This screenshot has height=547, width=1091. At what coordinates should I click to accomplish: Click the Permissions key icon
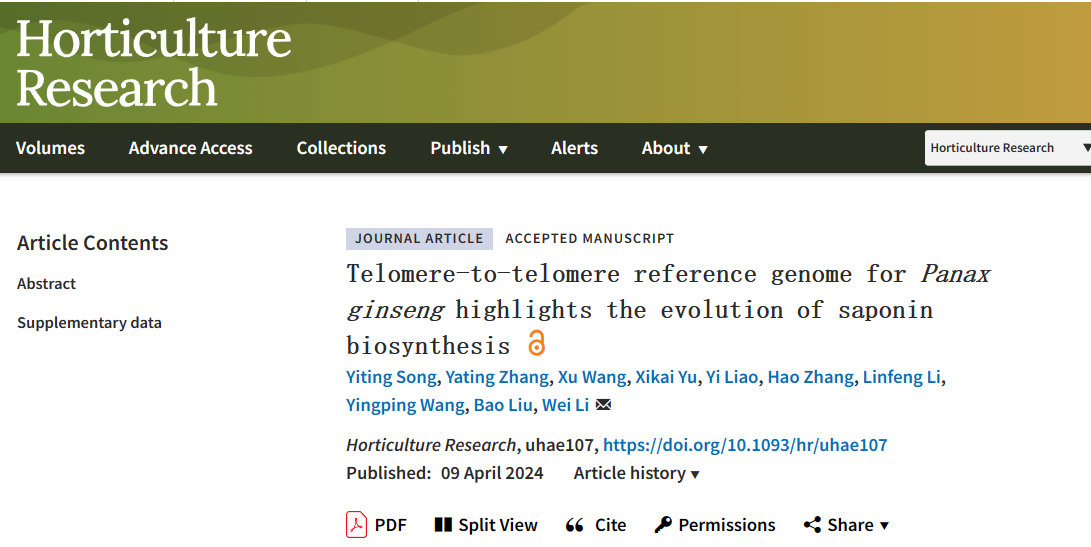[x=663, y=525]
